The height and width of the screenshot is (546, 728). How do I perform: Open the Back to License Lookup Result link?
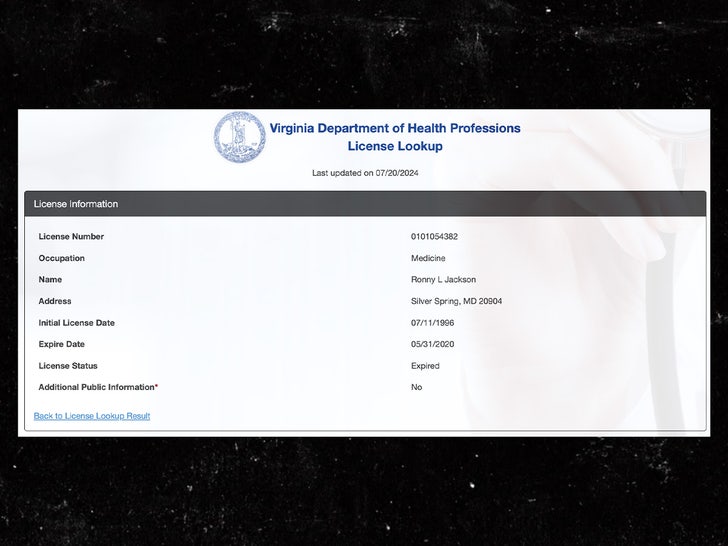pyautogui.click(x=92, y=416)
